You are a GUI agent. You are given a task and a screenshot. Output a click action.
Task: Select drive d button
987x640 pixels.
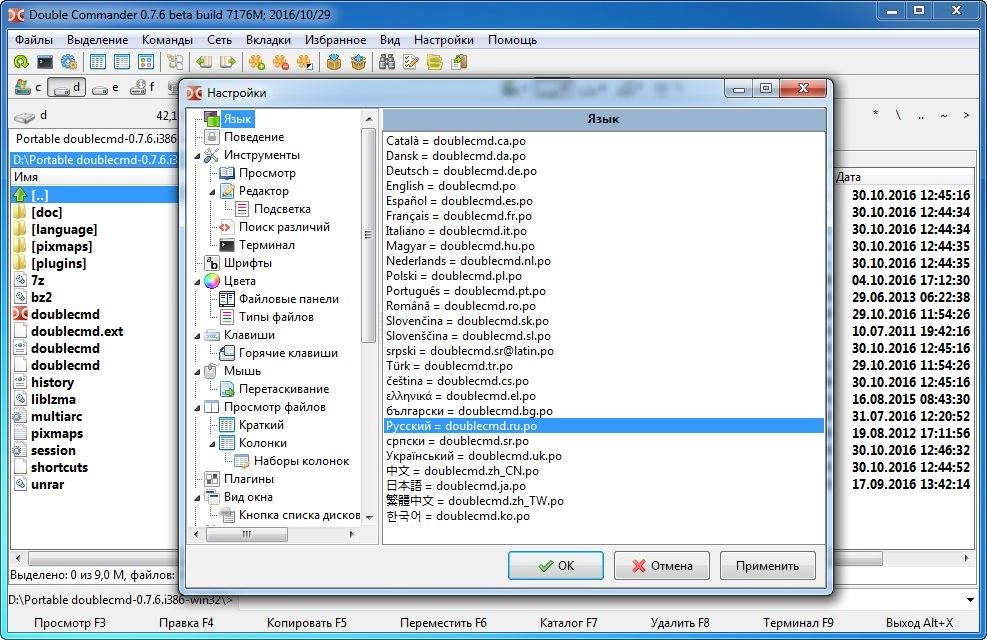[67, 87]
